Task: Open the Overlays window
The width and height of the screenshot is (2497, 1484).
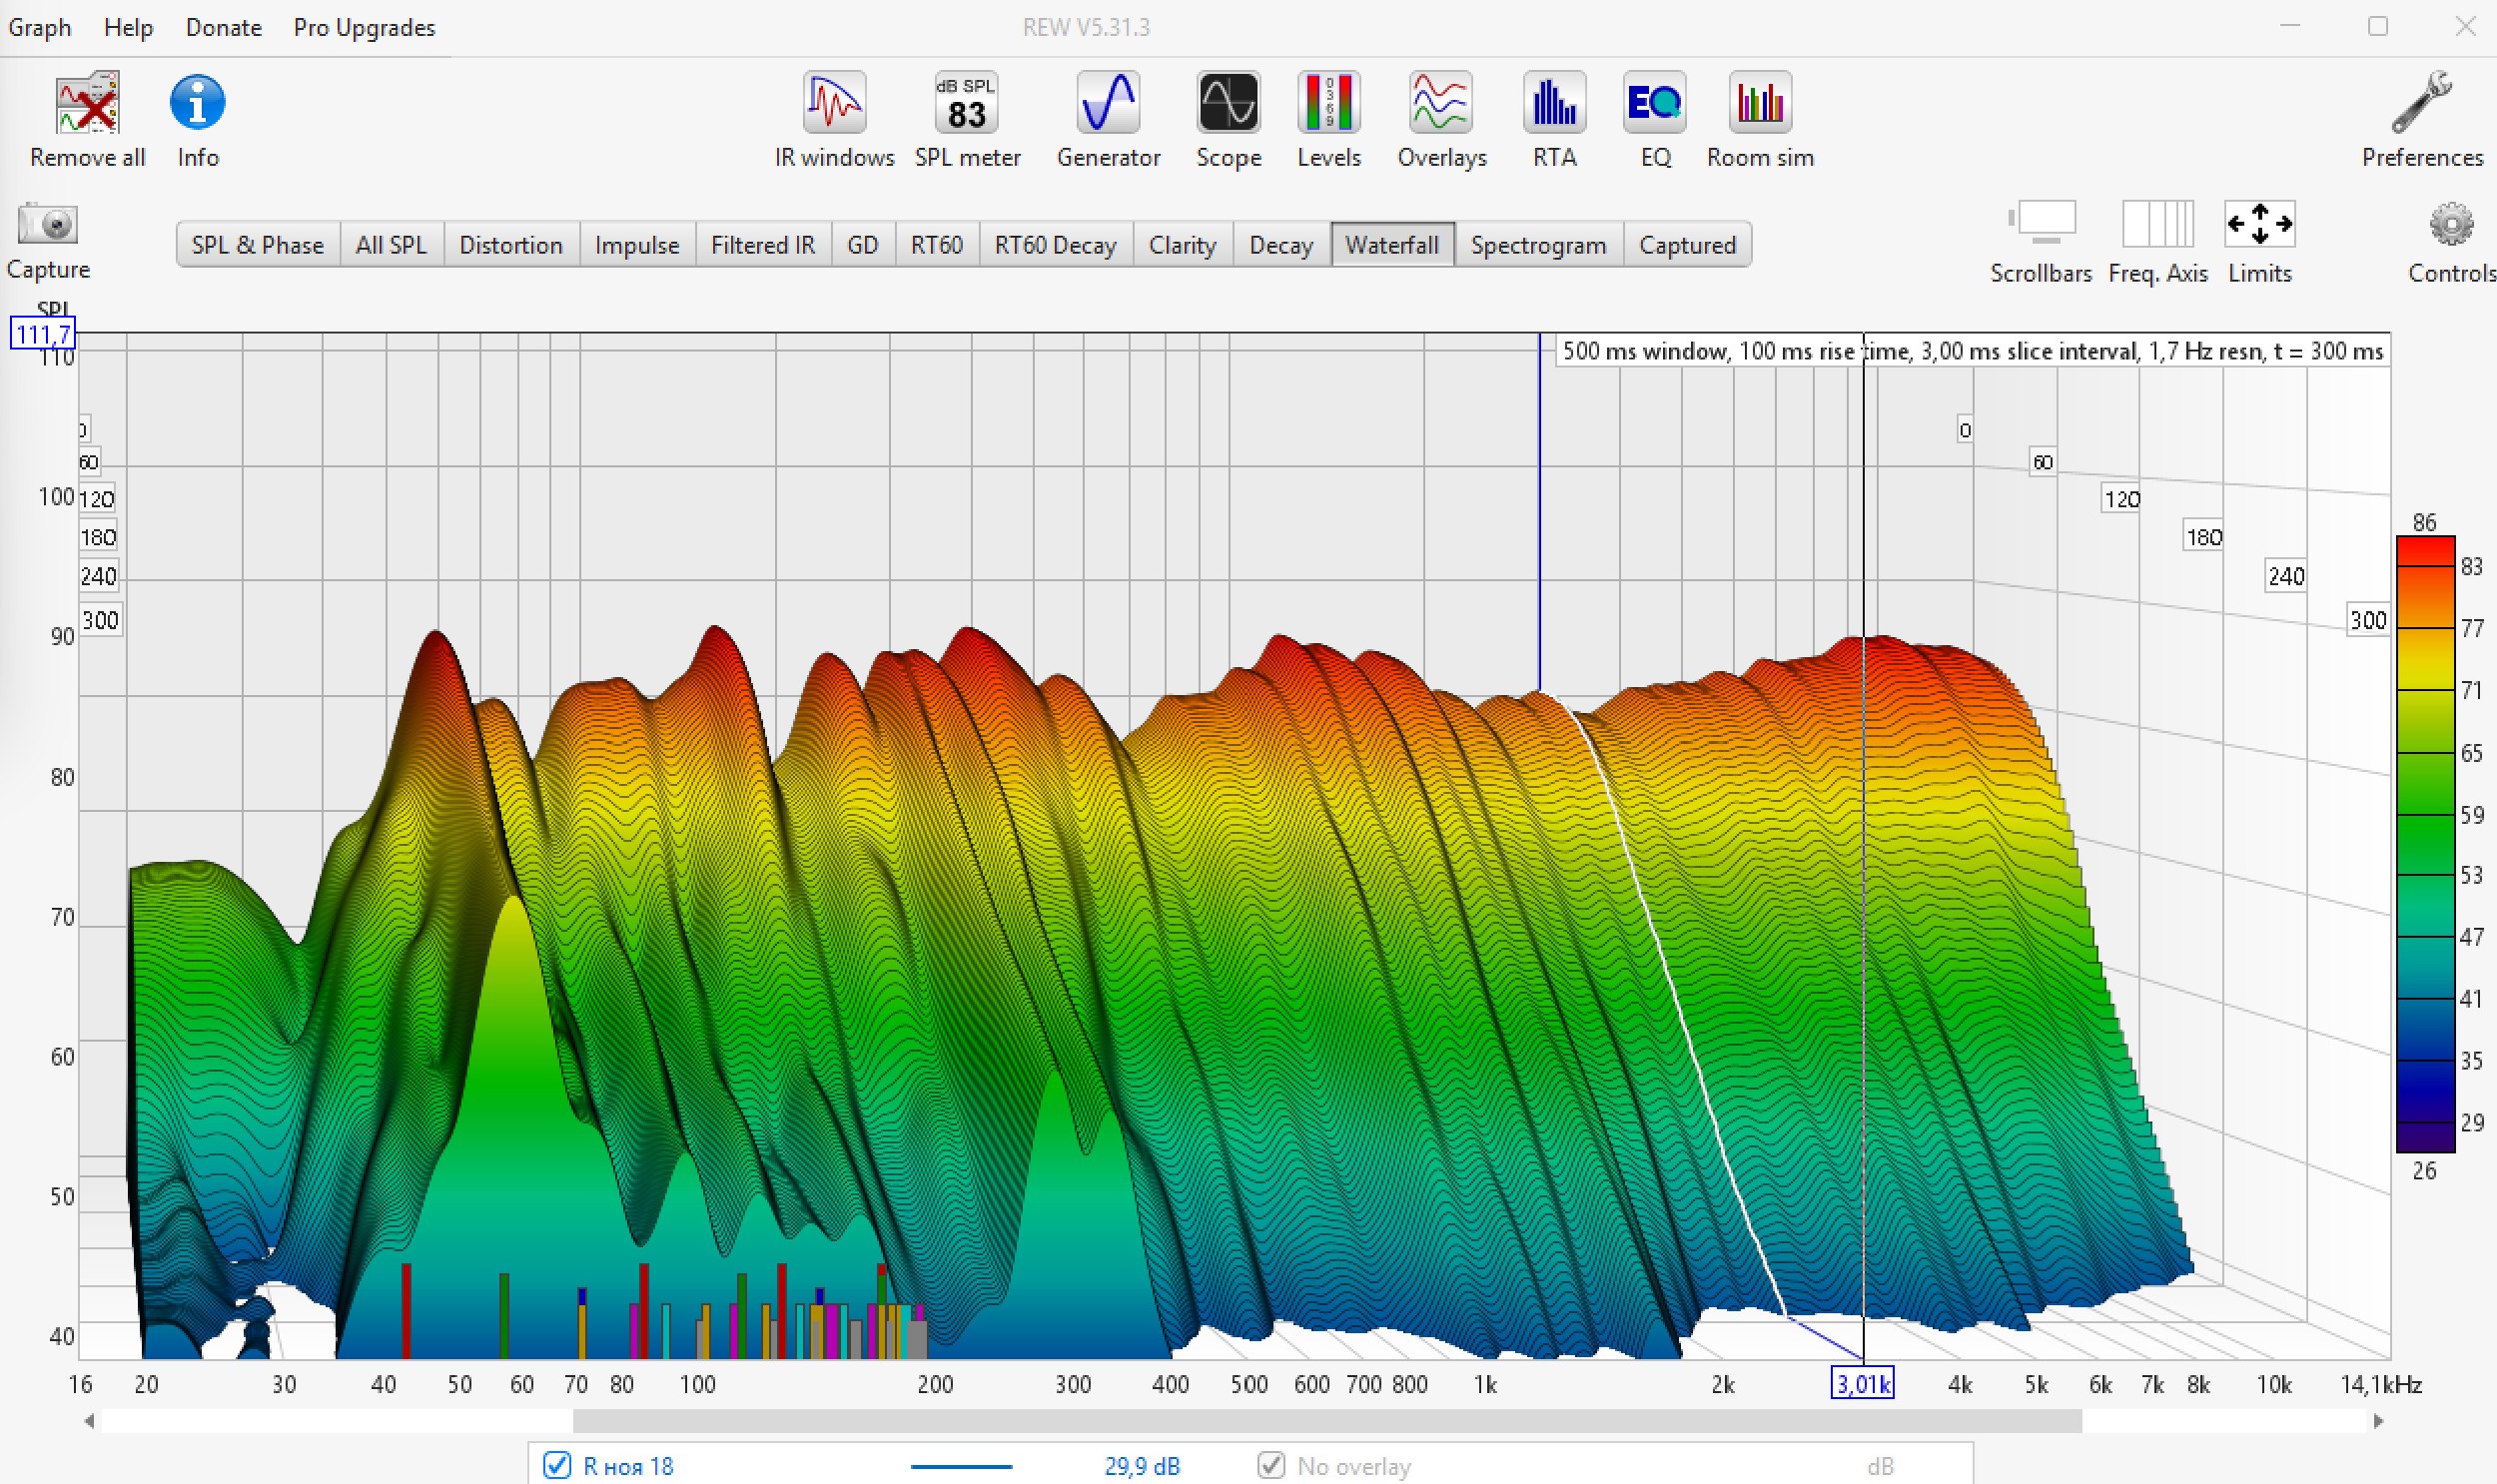Action: click(1441, 103)
